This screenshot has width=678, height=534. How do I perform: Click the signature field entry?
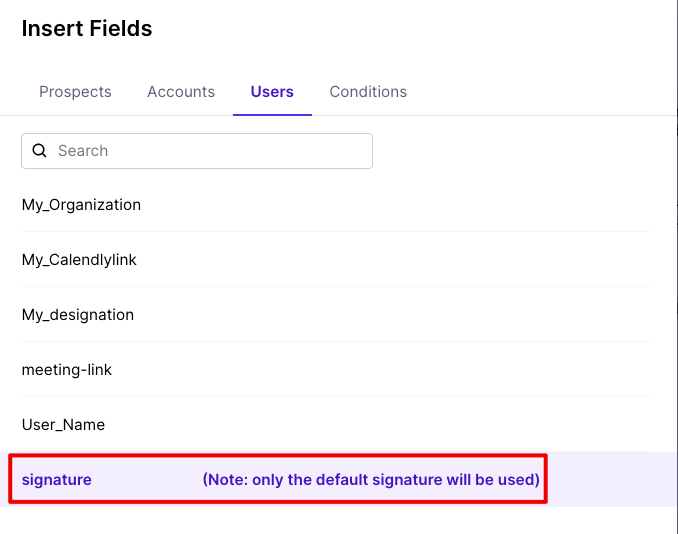[x=57, y=480]
